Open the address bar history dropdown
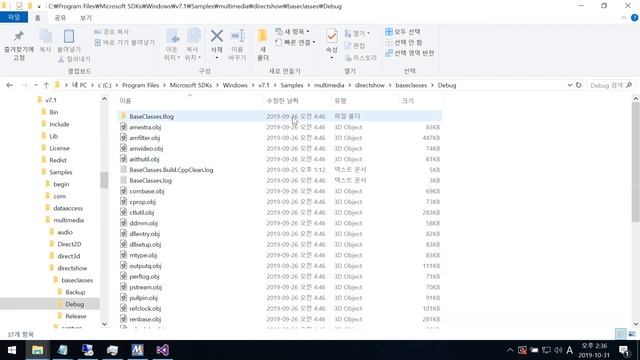640x360 pixels. point(570,85)
